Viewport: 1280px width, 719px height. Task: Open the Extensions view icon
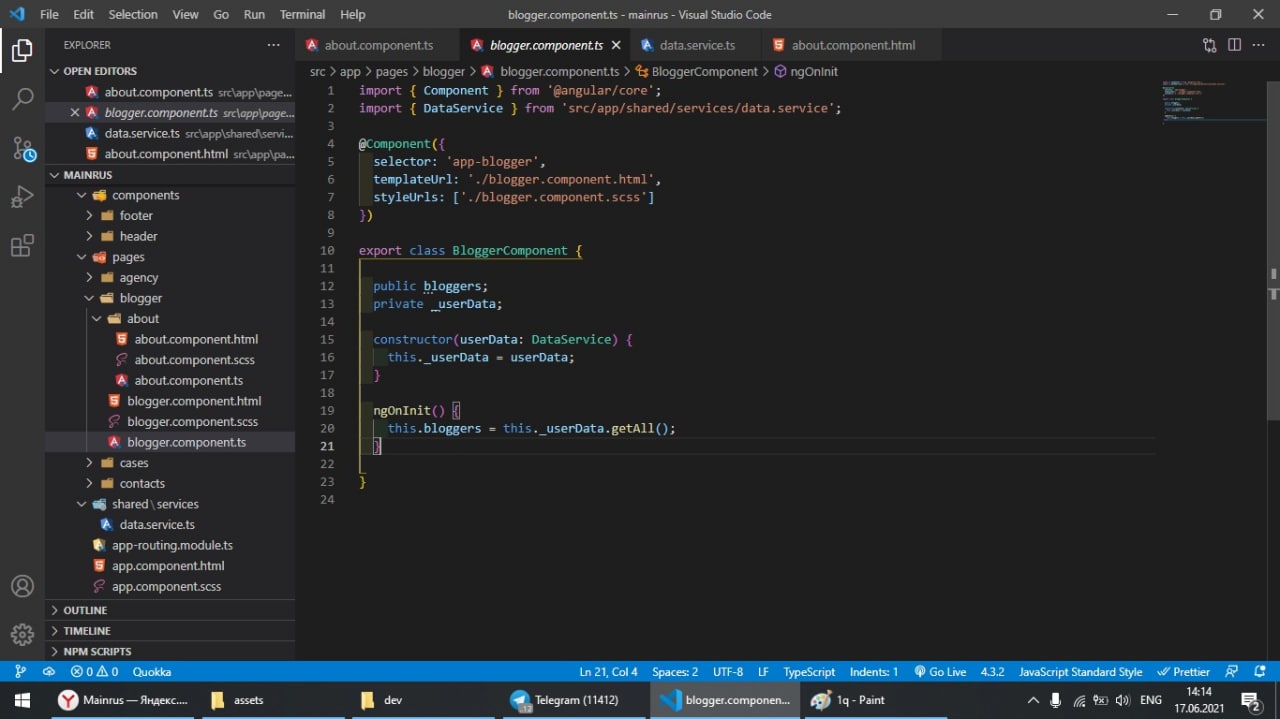point(22,246)
